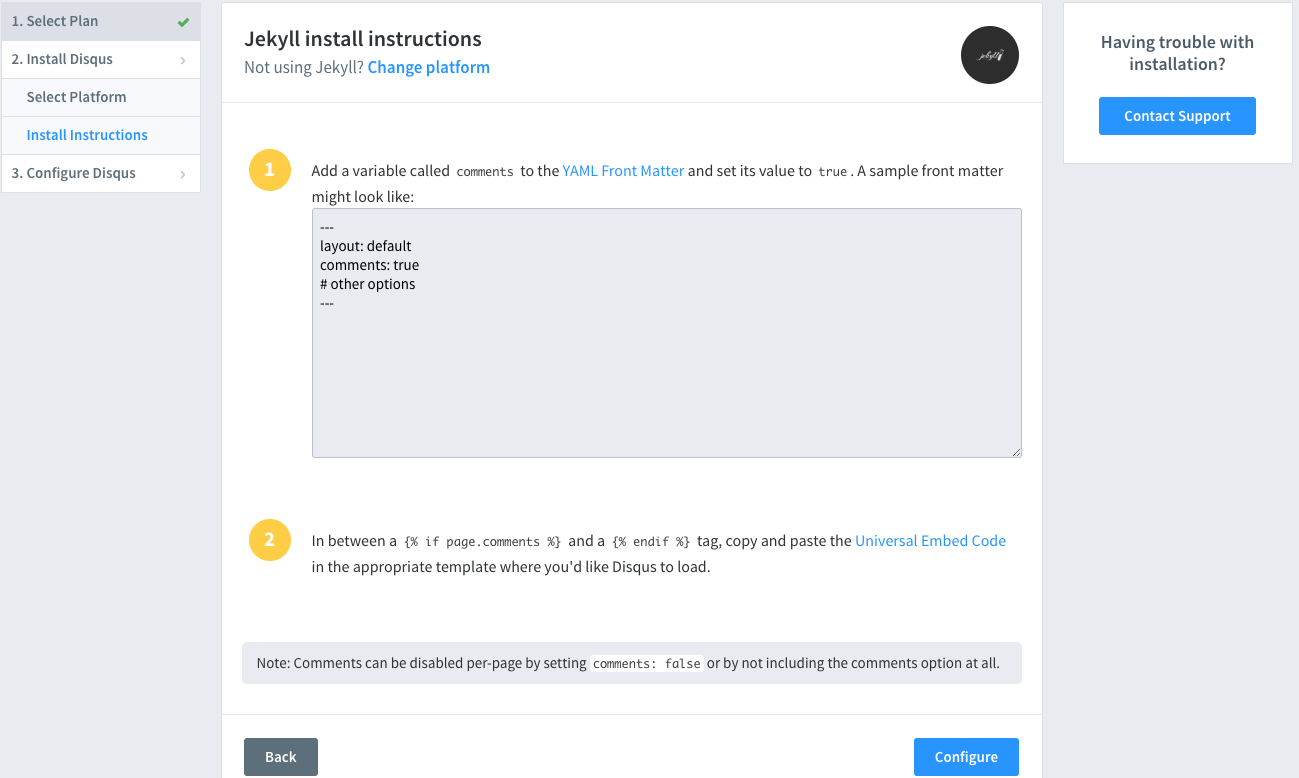1299x778 pixels.
Task: Click the 'comments: true' line in the sample
Action: pyautogui.click(x=369, y=265)
